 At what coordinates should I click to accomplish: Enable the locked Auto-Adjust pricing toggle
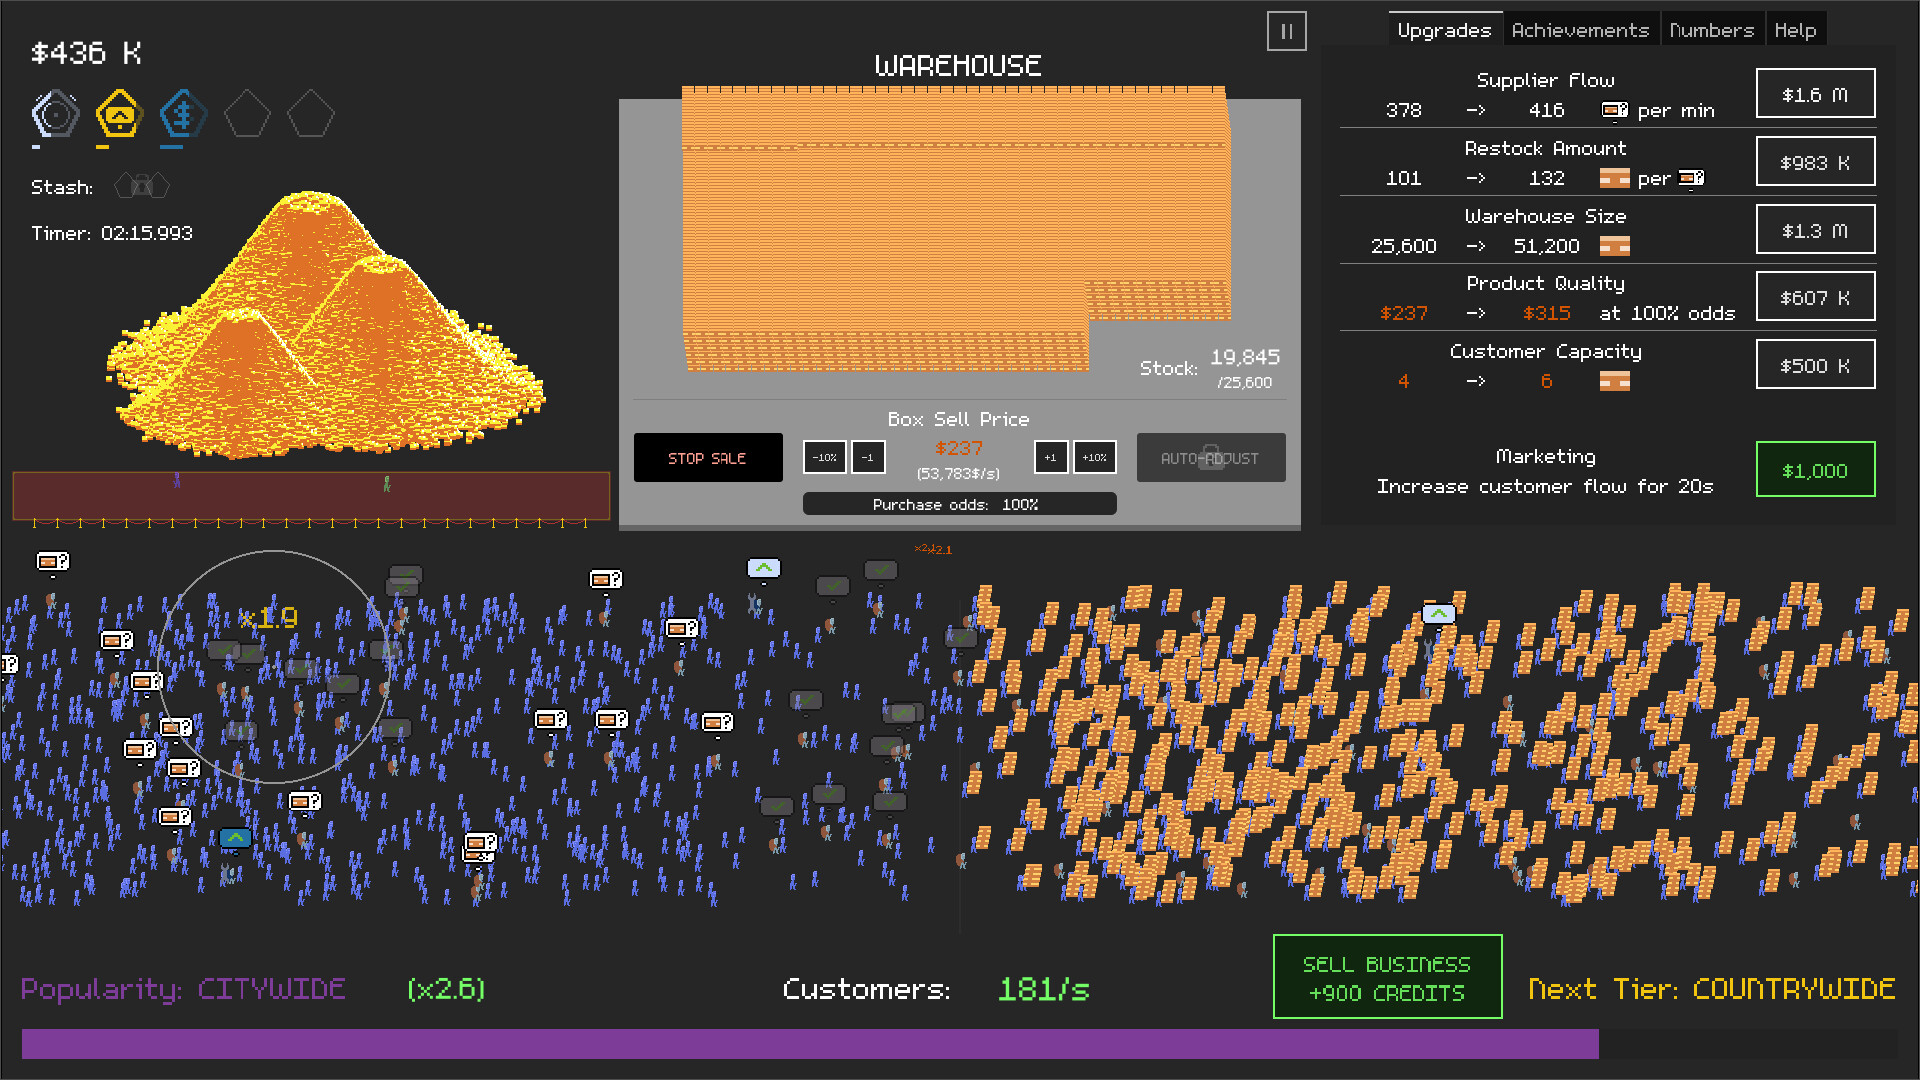pos(1210,457)
